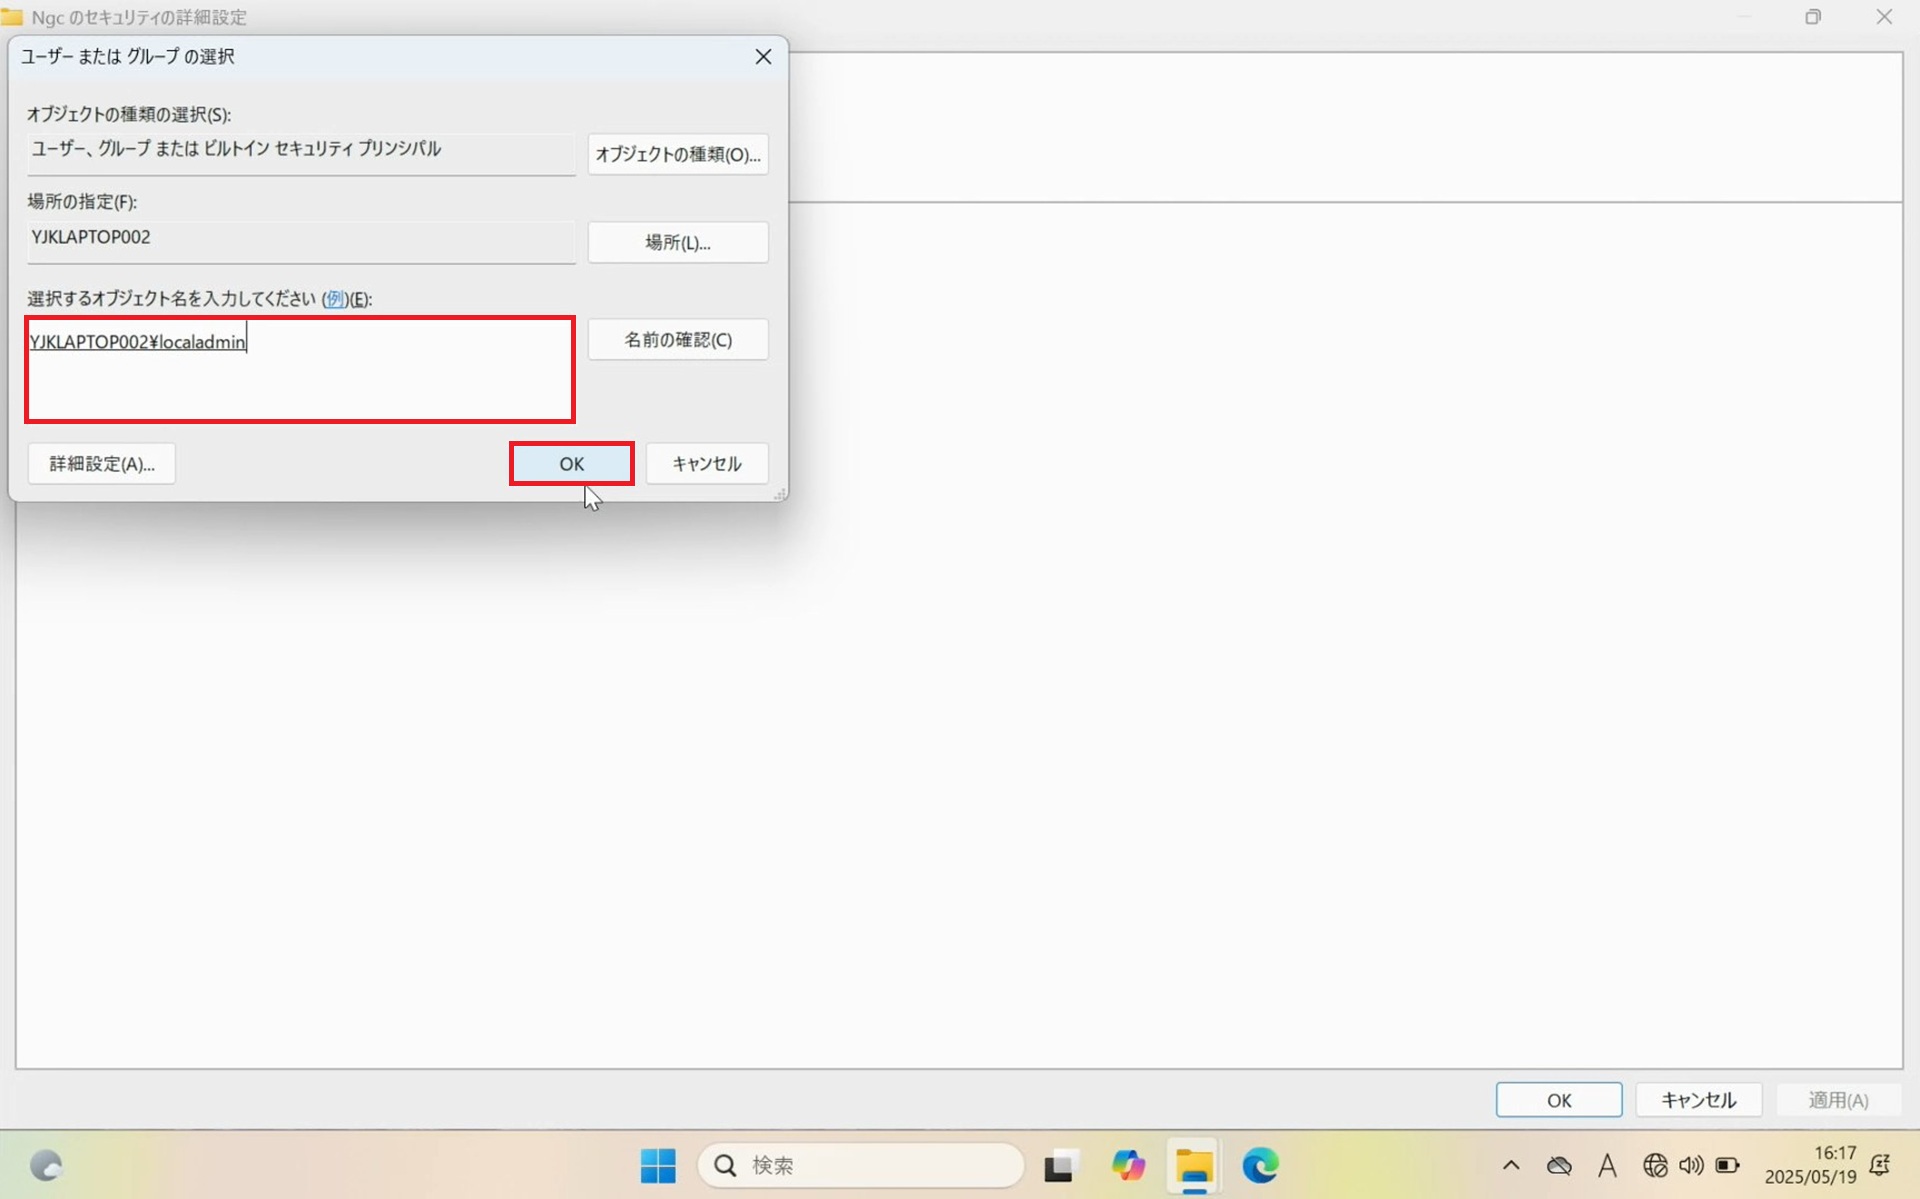Open the 場所(L)... location picker
This screenshot has height=1199, width=1920.
[678, 242]
